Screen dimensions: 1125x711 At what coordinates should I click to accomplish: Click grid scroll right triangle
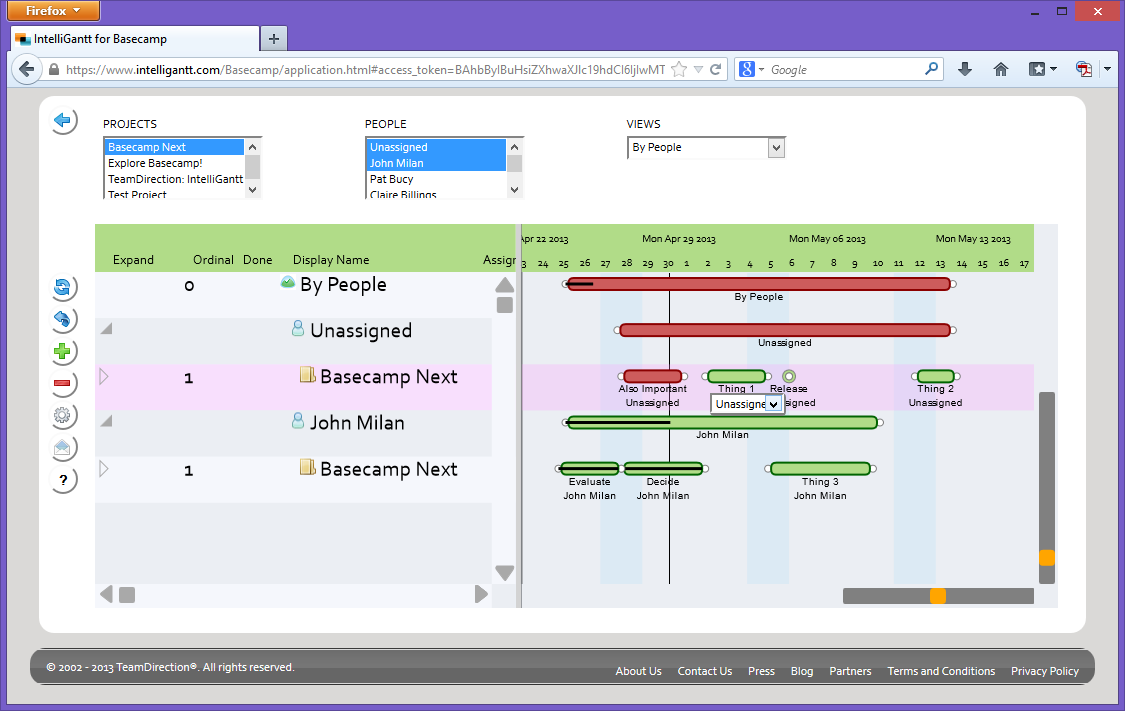click(x=481, y=594)
